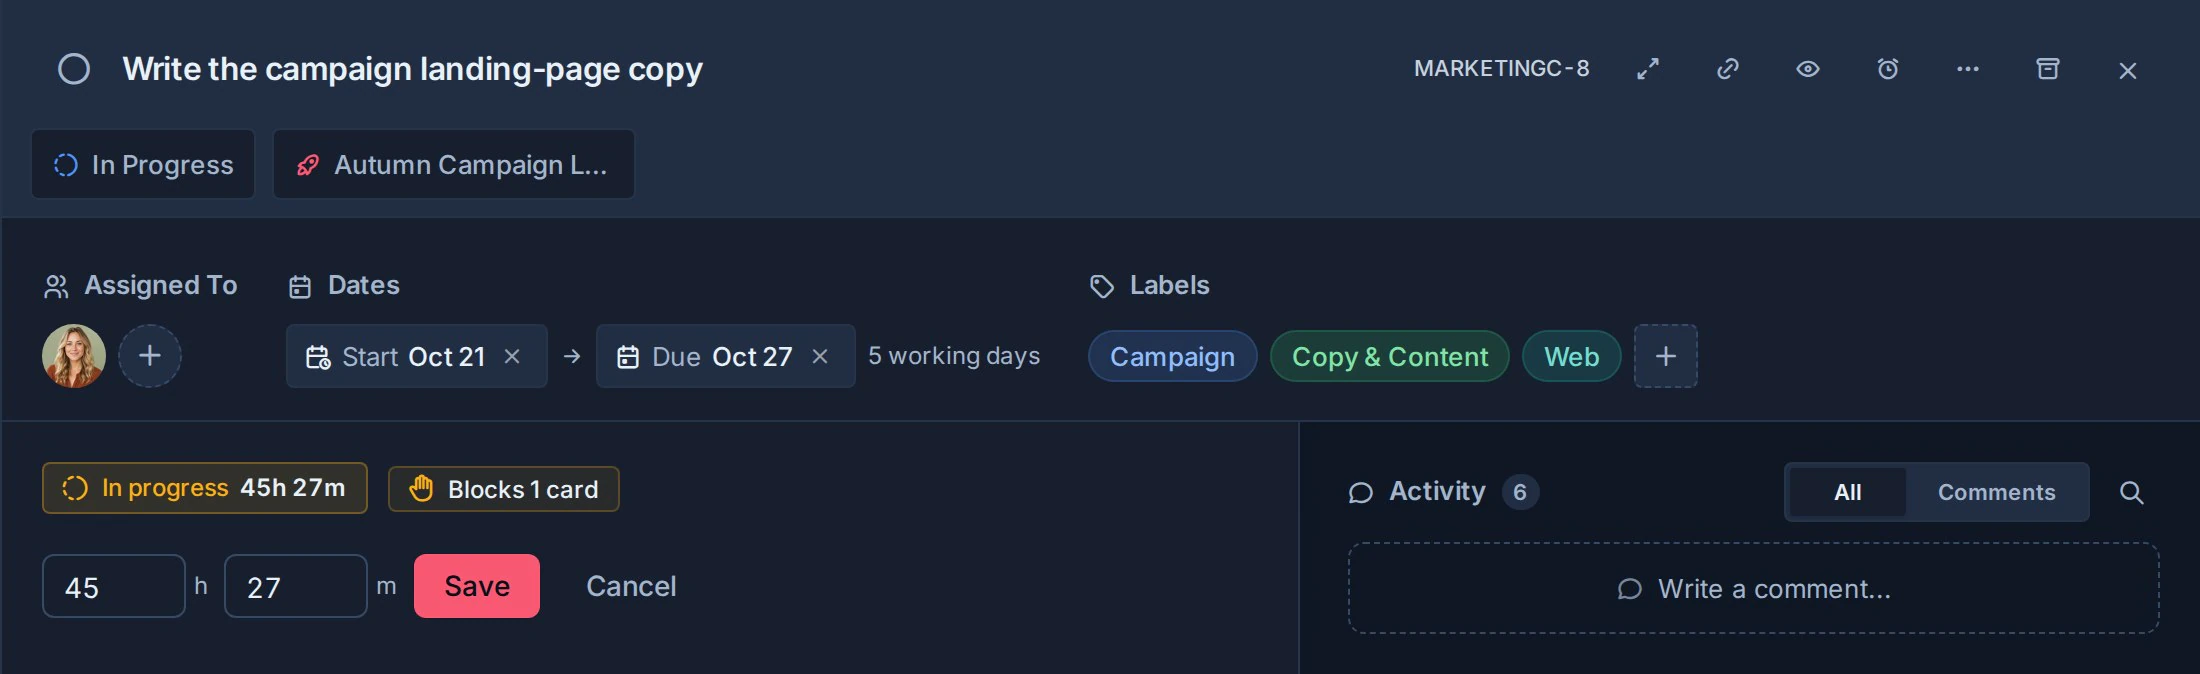
Task: Click the card title 'Write the campaign landing-page copy'
Action: coord(413,69)
